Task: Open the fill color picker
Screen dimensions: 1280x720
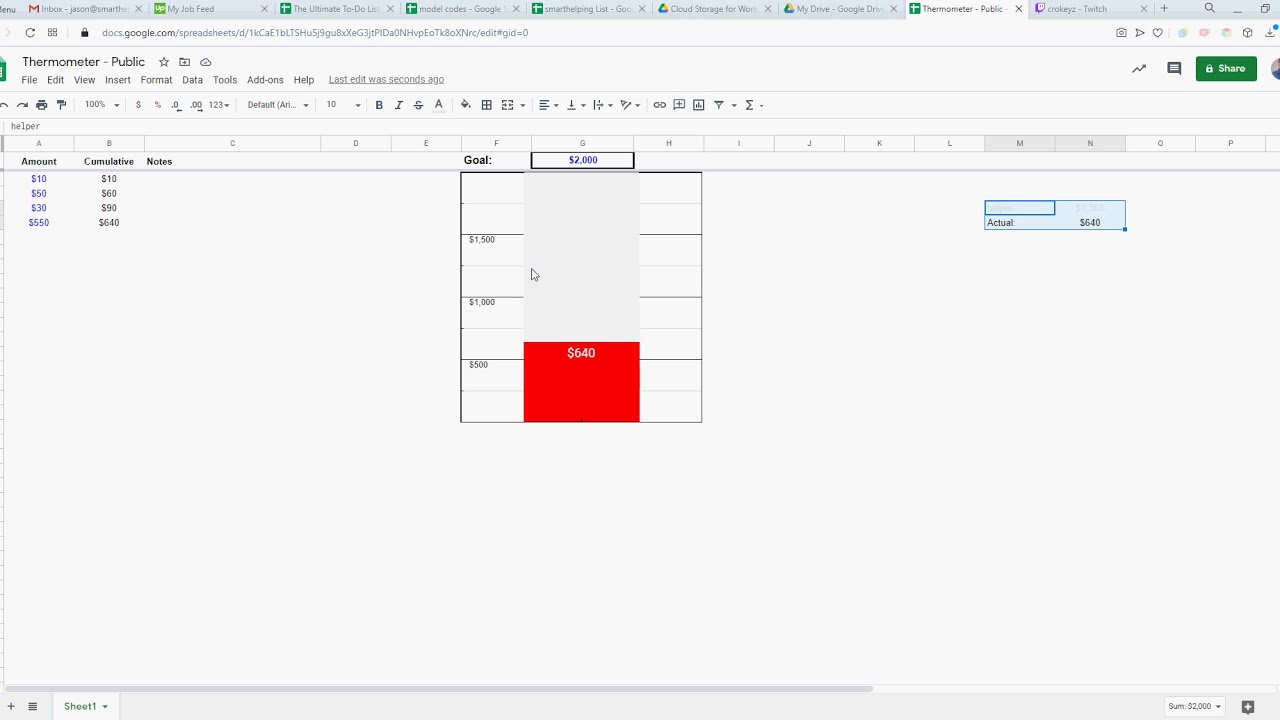Action: (465, 105)
